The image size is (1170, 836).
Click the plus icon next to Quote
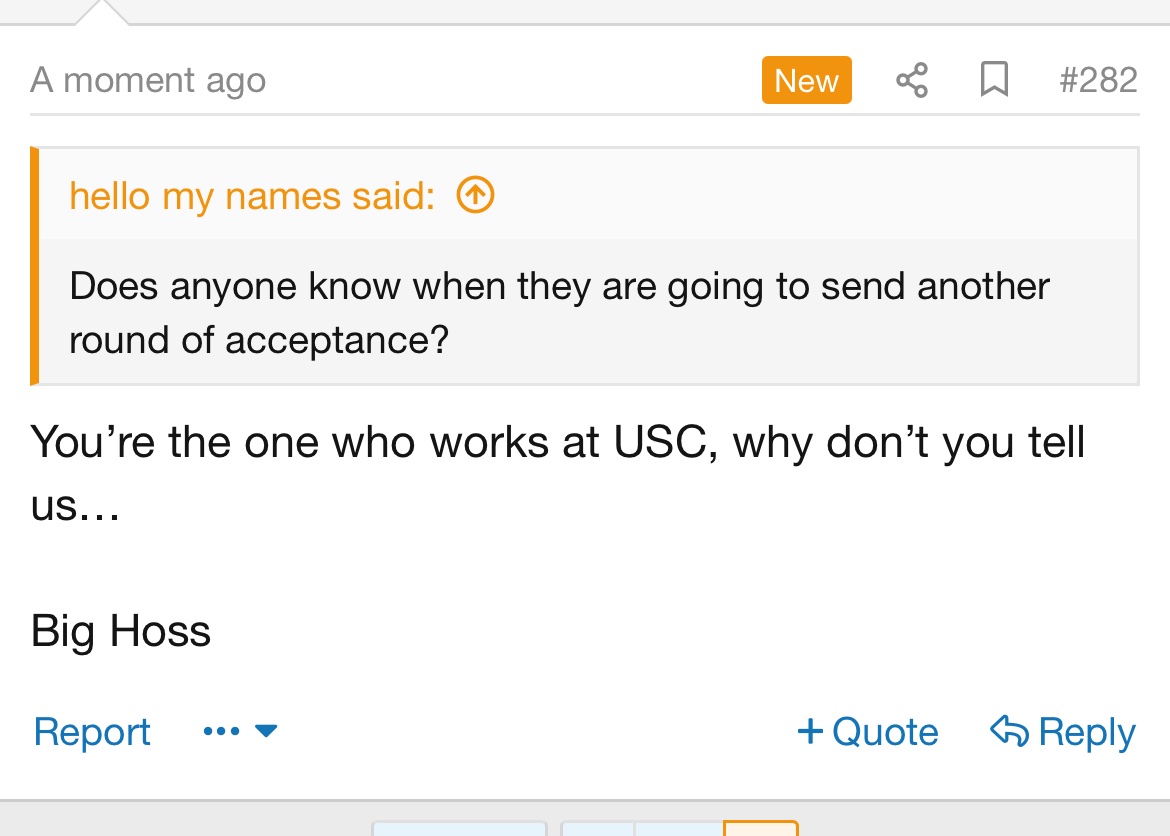(810, 732)
